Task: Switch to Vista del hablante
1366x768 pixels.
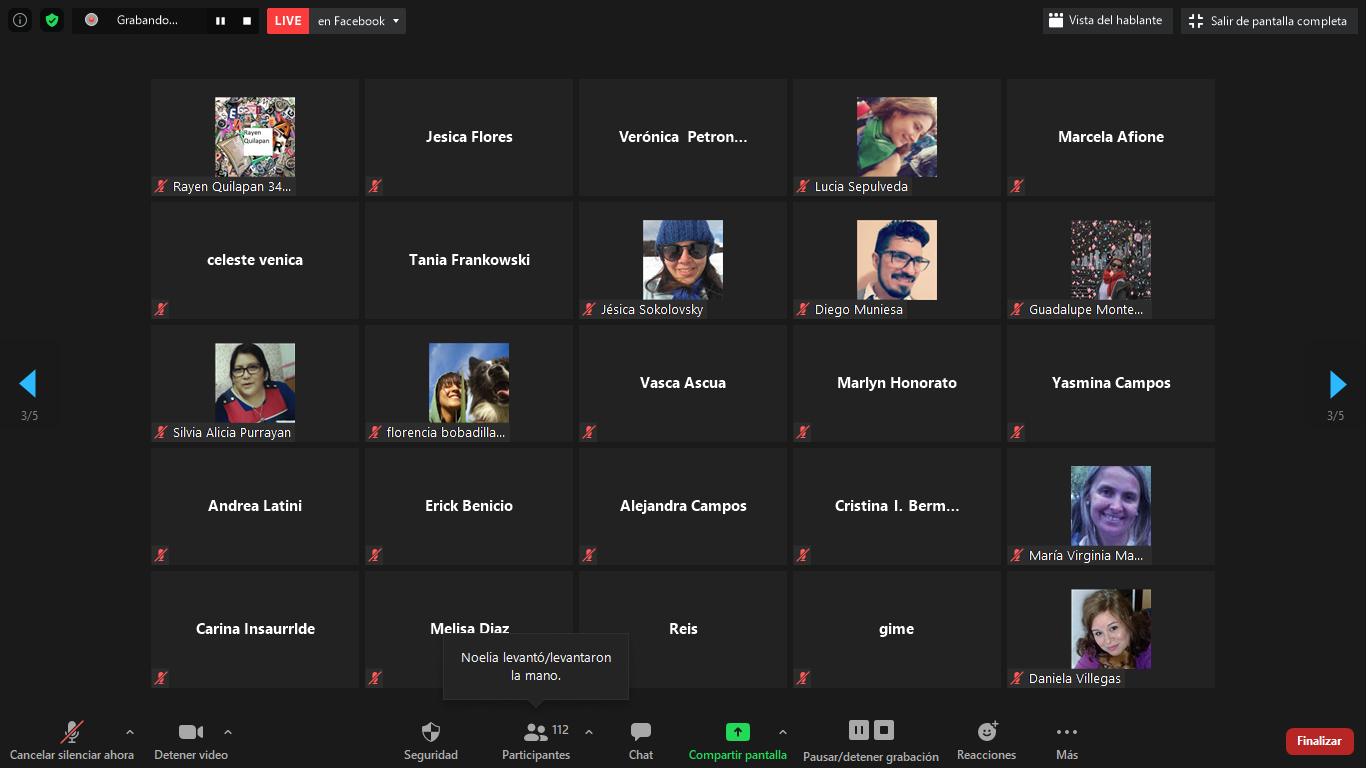Action: click(1107, 21)
